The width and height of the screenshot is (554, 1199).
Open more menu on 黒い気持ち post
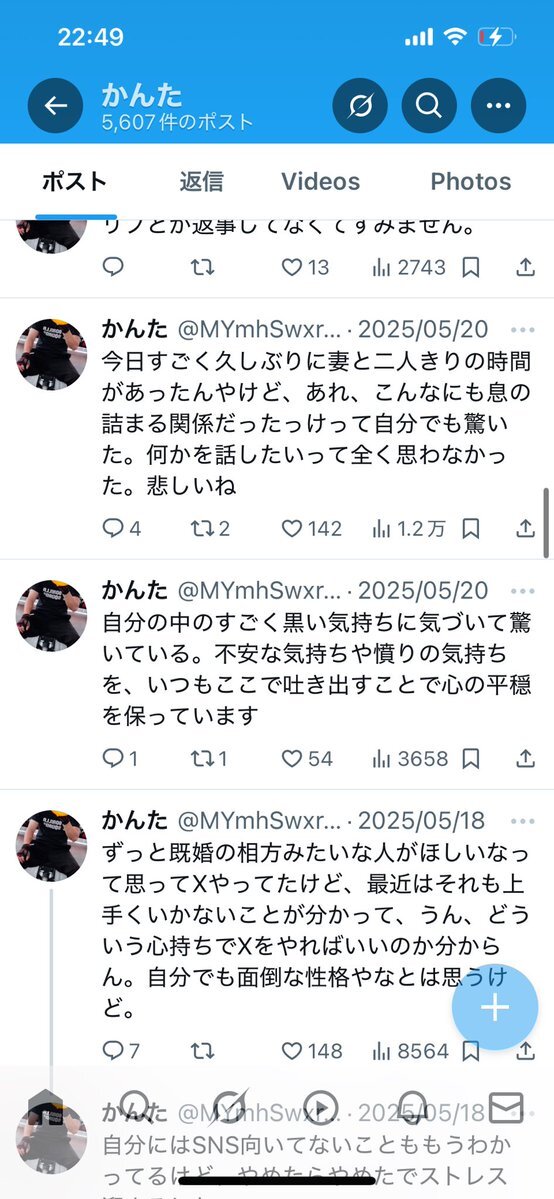coord(523,591)
